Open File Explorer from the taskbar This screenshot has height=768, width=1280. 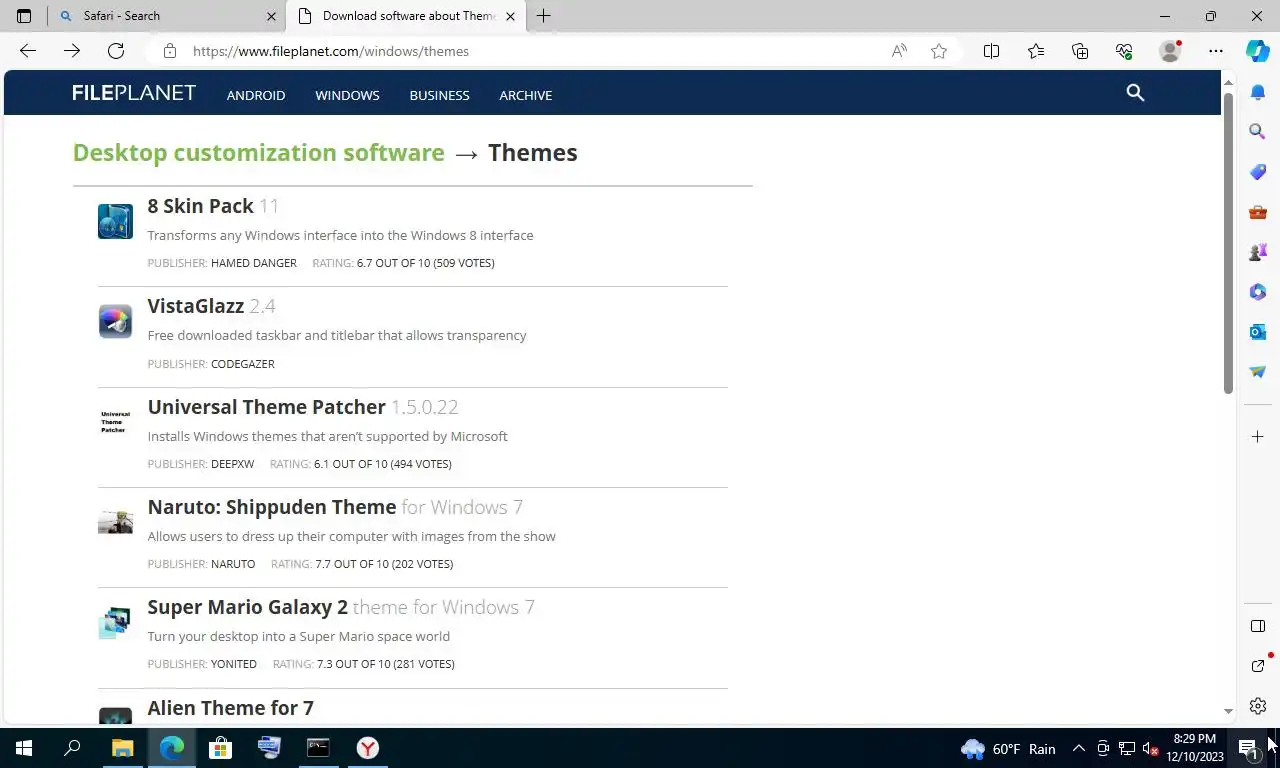[x=122, y=748]
